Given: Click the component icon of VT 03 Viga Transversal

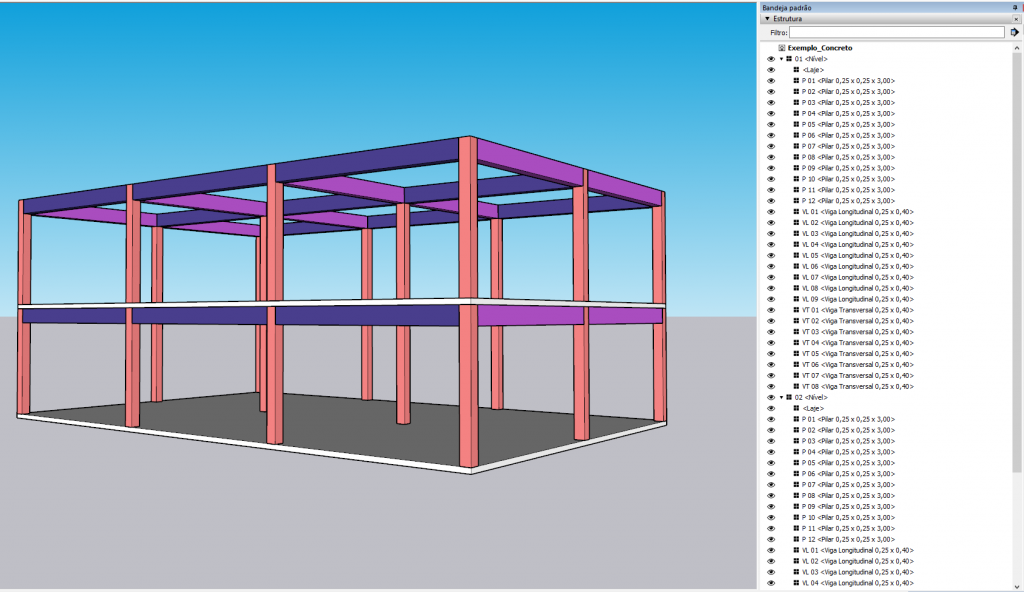Looking at the screenshot, I should [x=796, y=332].
